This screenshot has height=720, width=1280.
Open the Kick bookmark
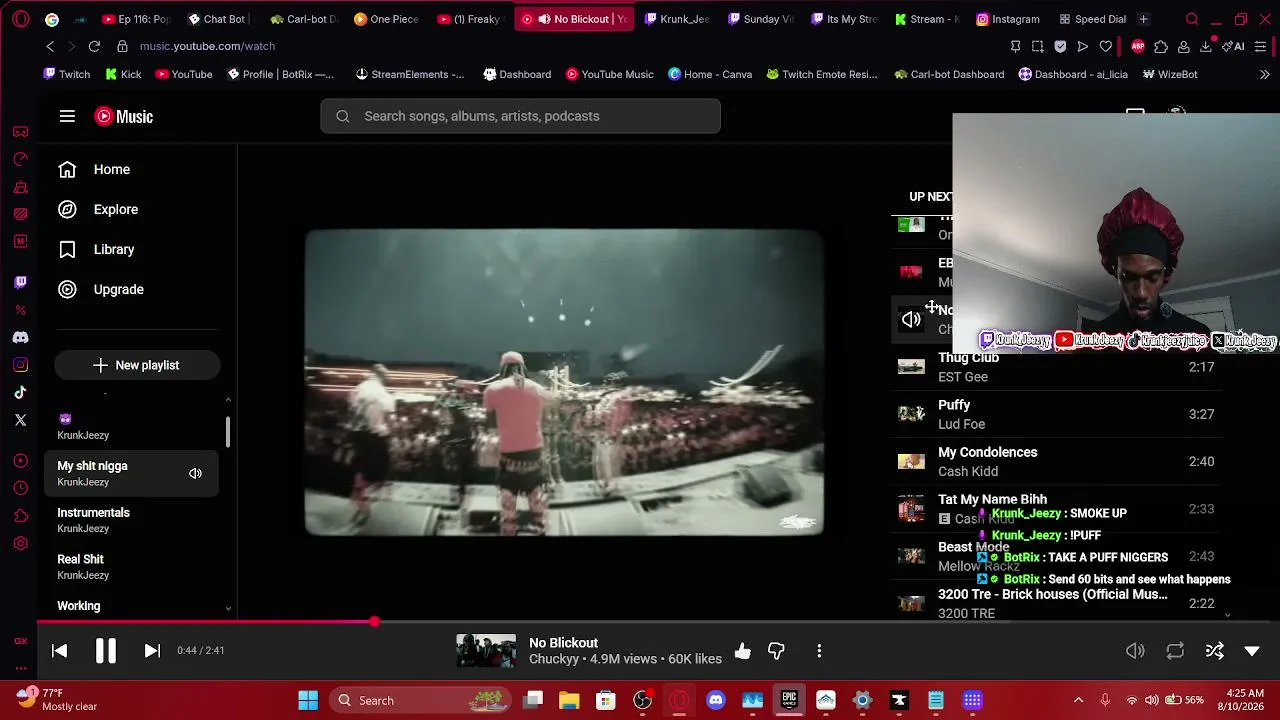click(123, 74)
